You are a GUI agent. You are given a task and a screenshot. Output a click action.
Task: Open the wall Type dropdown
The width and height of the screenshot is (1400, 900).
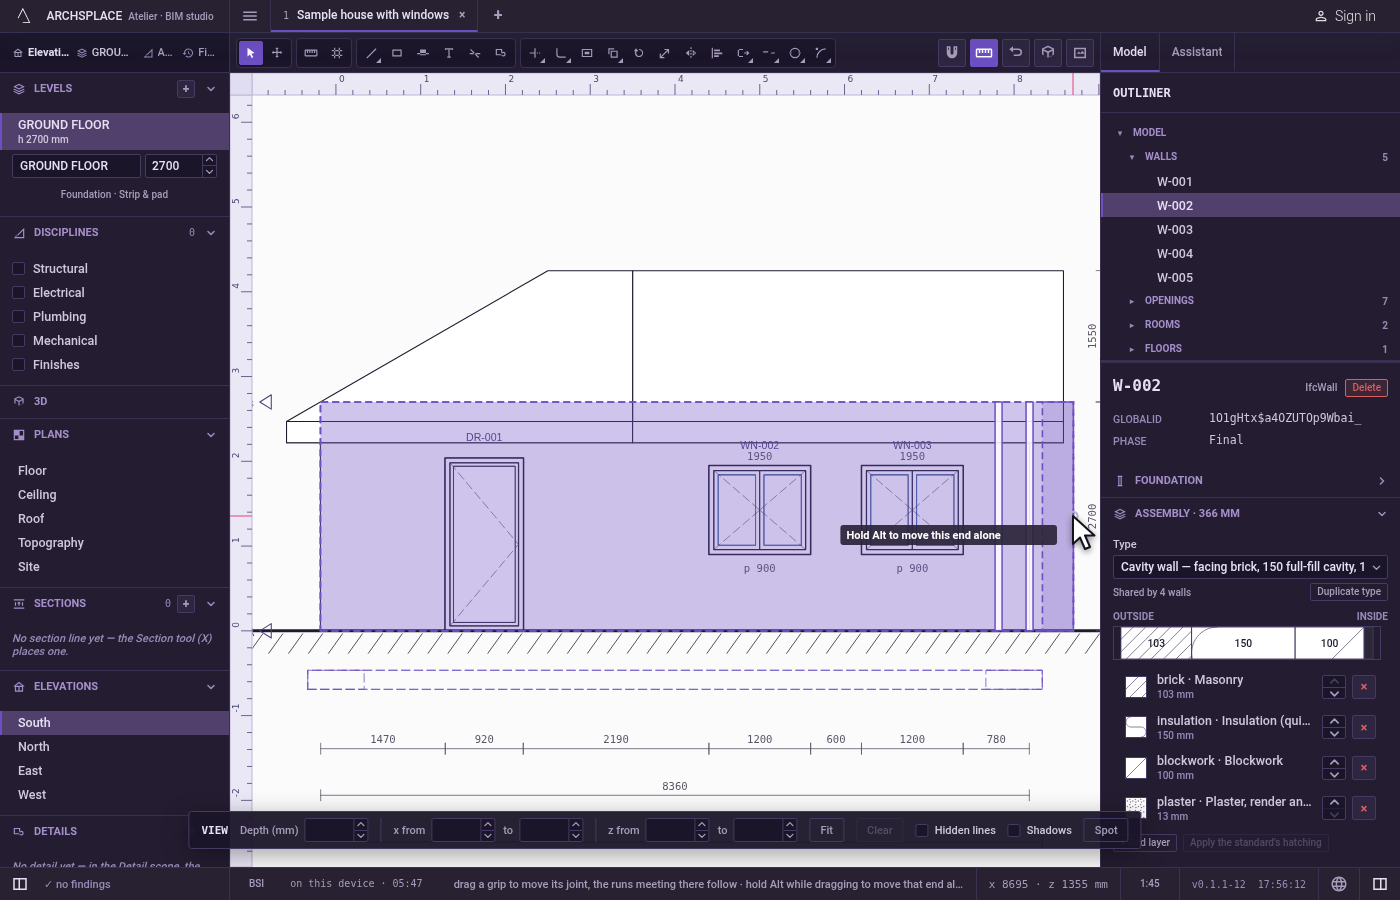(1250, 567)
